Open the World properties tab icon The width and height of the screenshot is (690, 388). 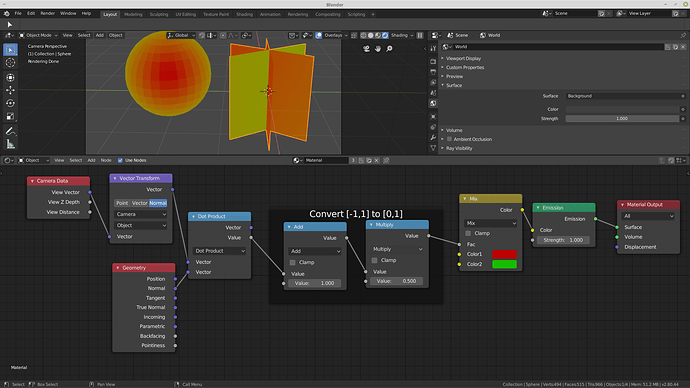[x=433, y=103]
